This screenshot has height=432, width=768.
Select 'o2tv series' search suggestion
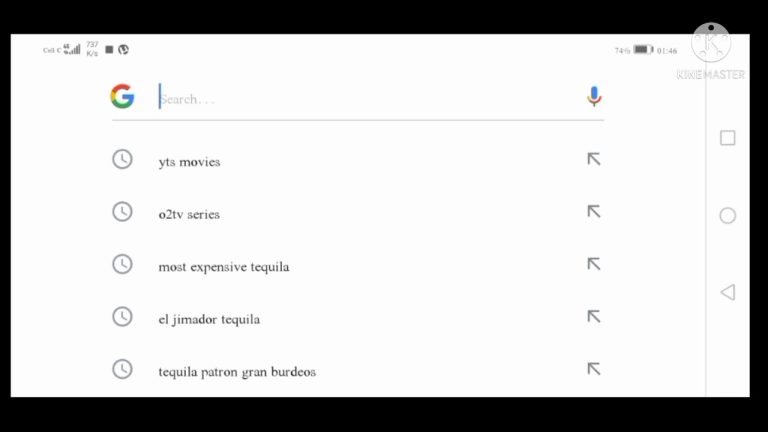(189, 214)
